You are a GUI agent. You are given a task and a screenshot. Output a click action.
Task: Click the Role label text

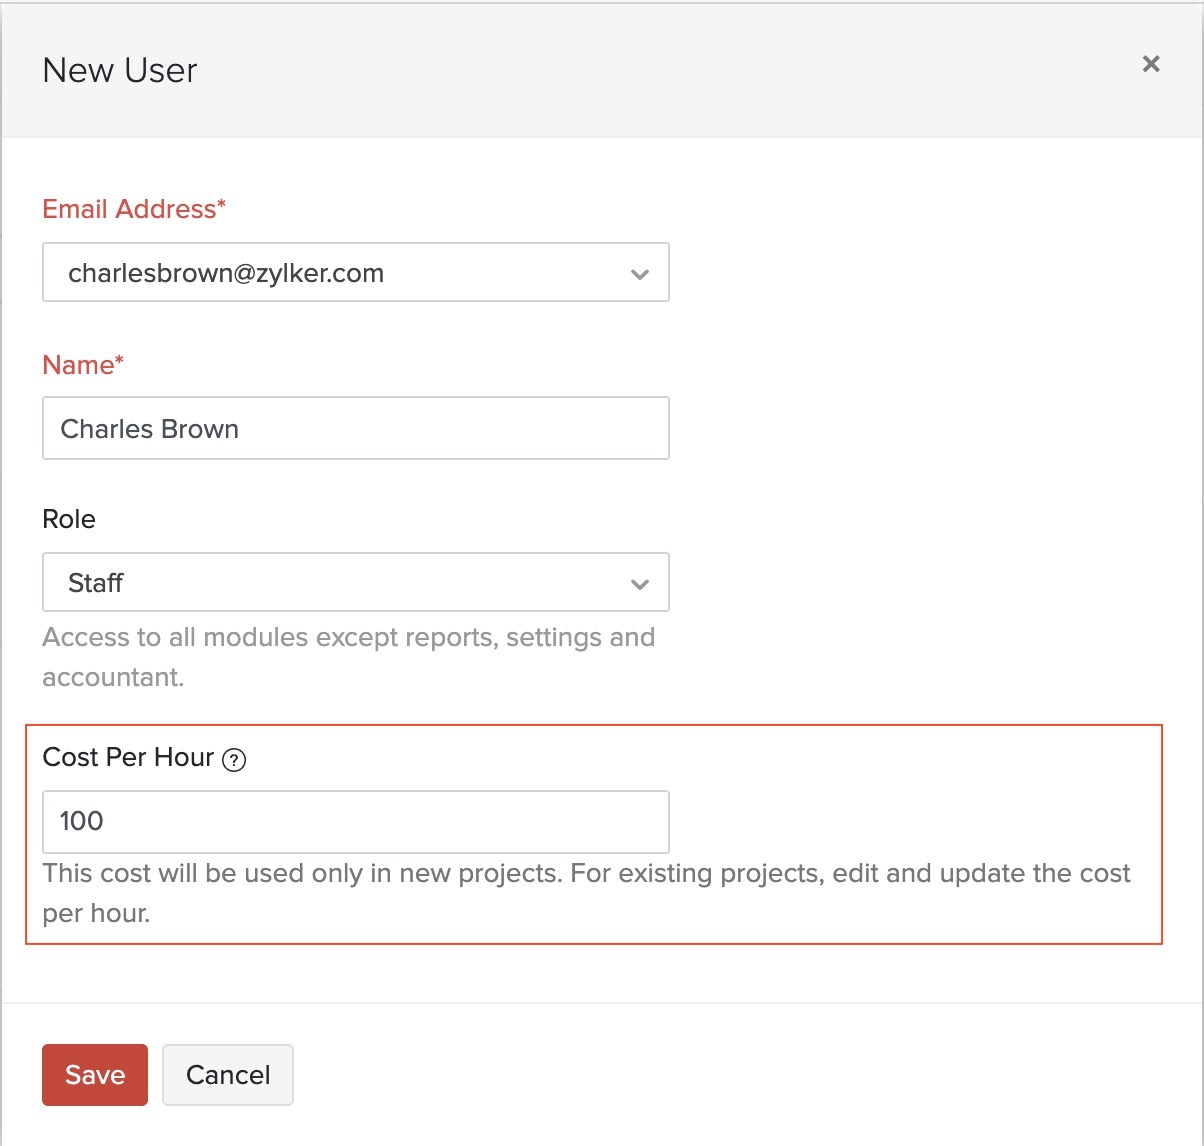[x=69, y=519]
